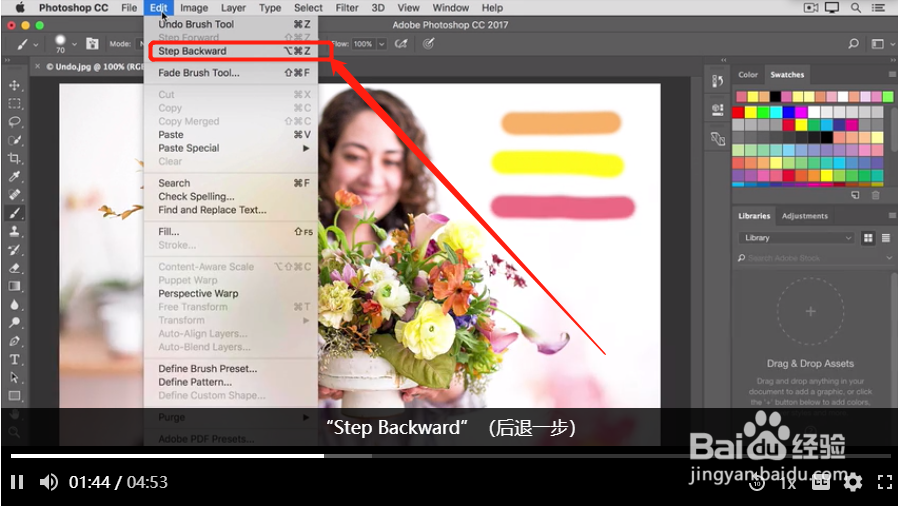Select the Rectangular Marquee tool
This screenshot has height=506, width=898.
pos(14,104)
